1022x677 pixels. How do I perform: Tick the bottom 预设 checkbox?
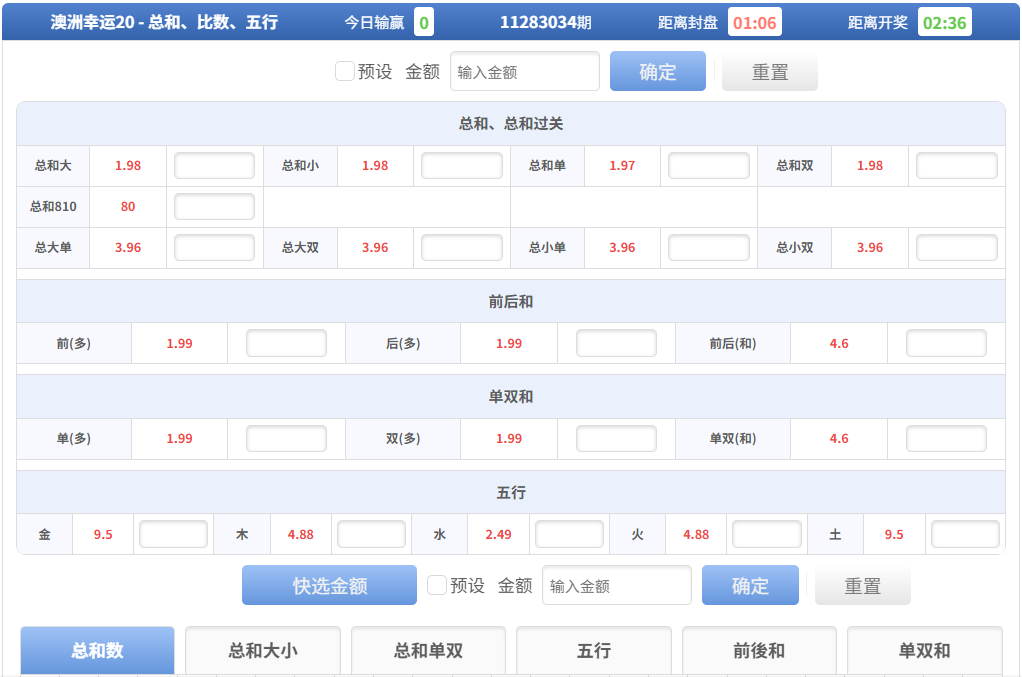(437, 585)
